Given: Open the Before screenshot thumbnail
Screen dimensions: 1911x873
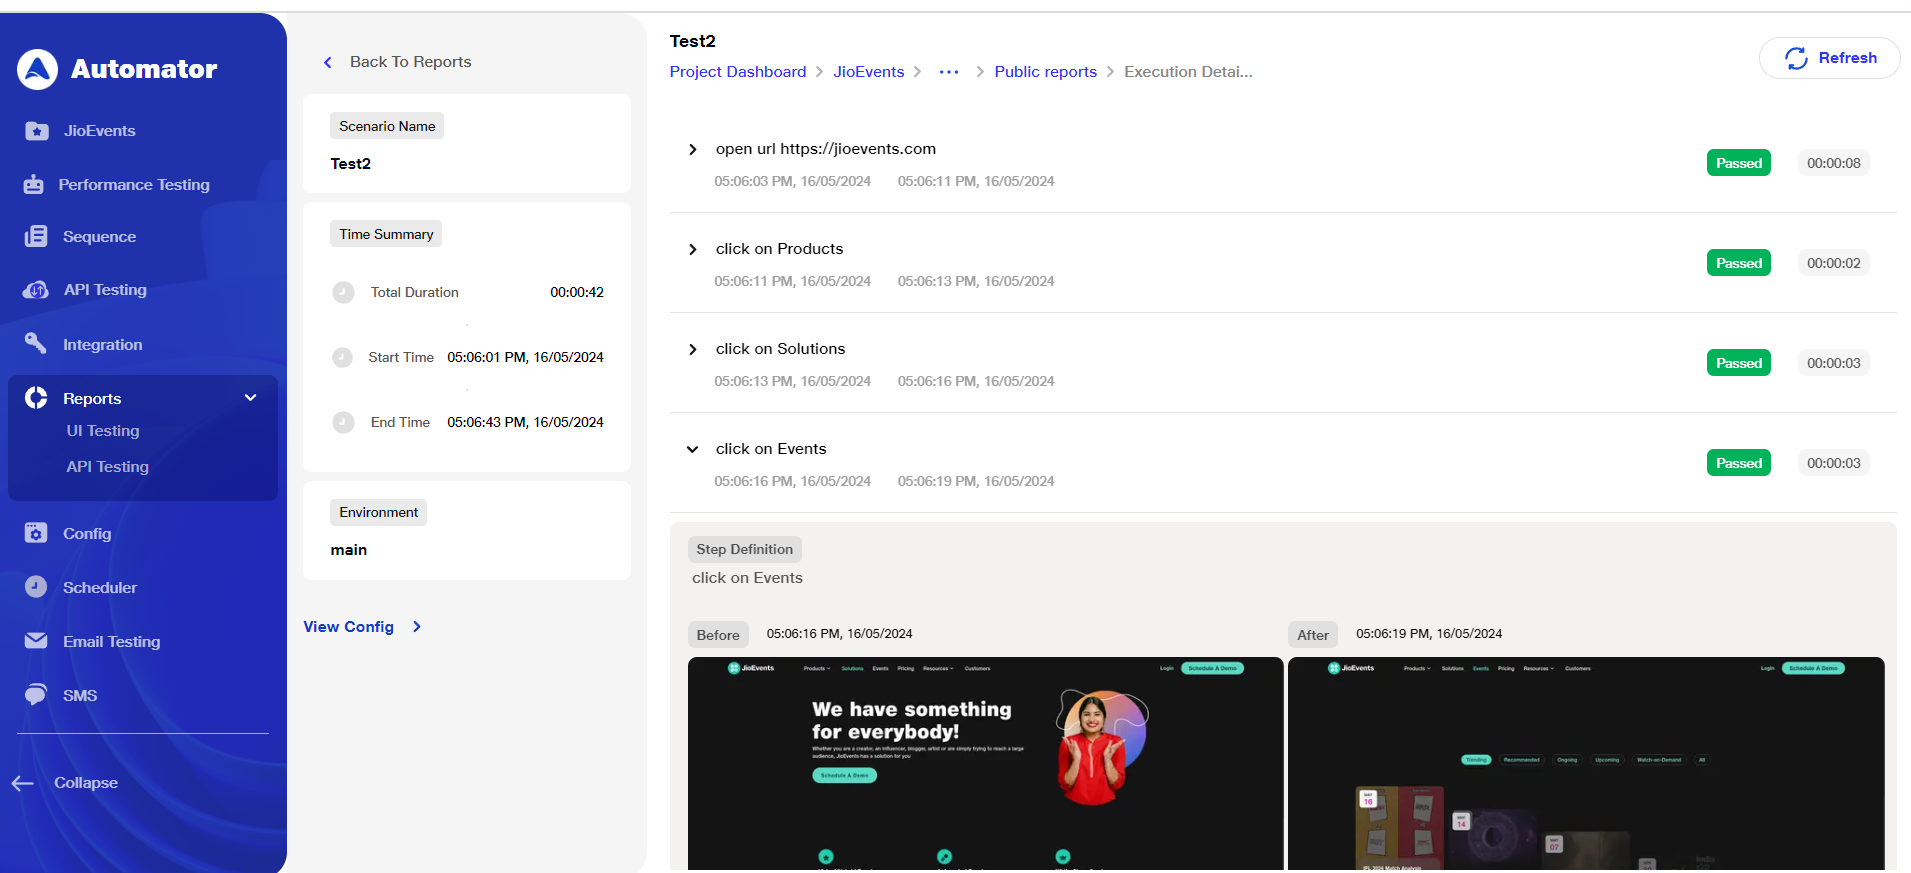Looking at the screenshot, I should pos(985,763).
